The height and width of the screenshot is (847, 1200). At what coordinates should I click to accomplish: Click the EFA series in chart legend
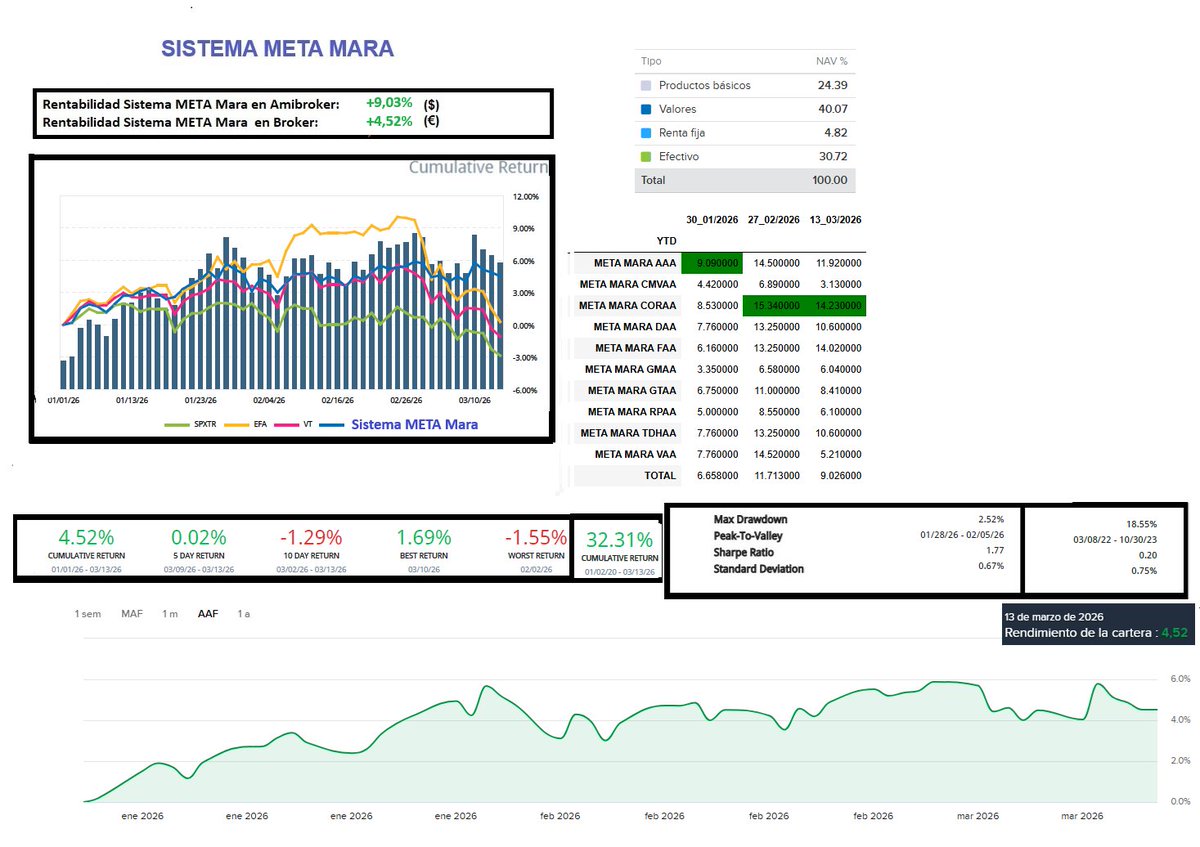[x=248, y=424]
